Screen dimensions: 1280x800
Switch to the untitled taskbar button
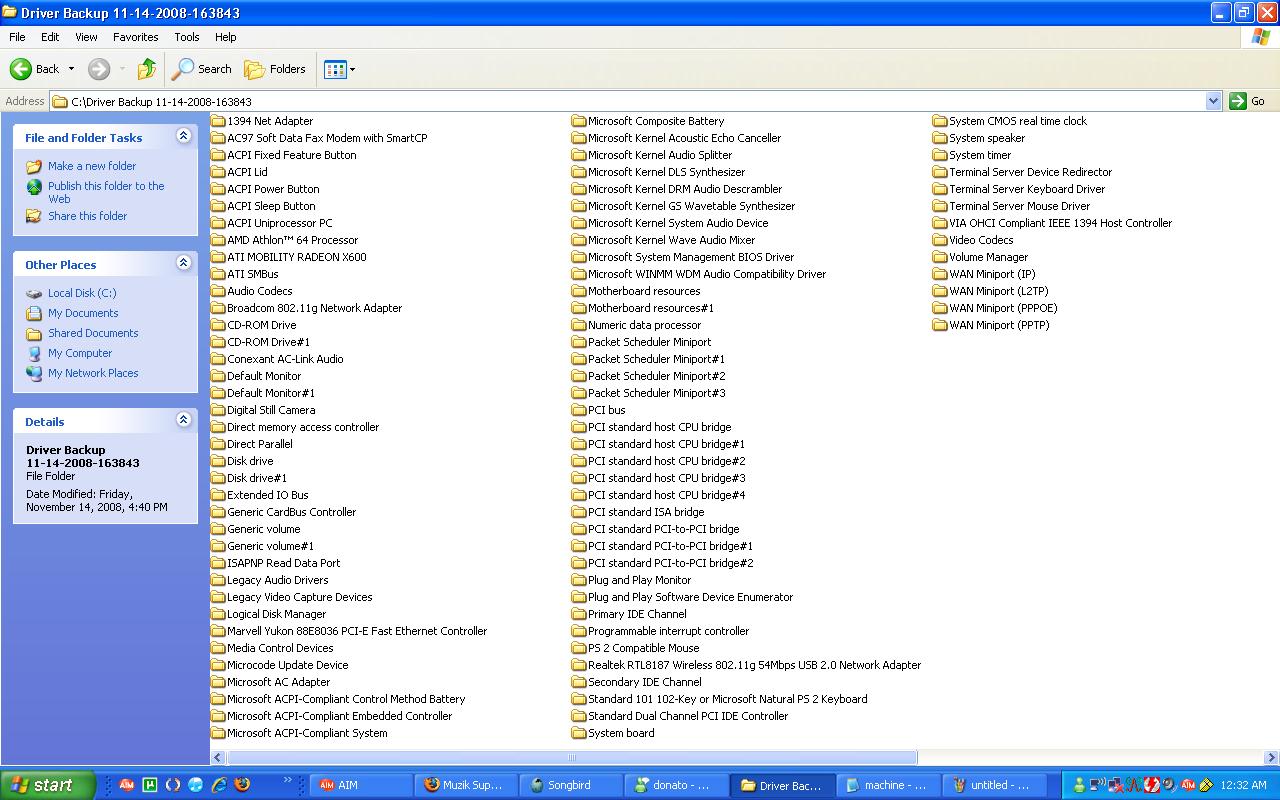click(x=994, y=785)
